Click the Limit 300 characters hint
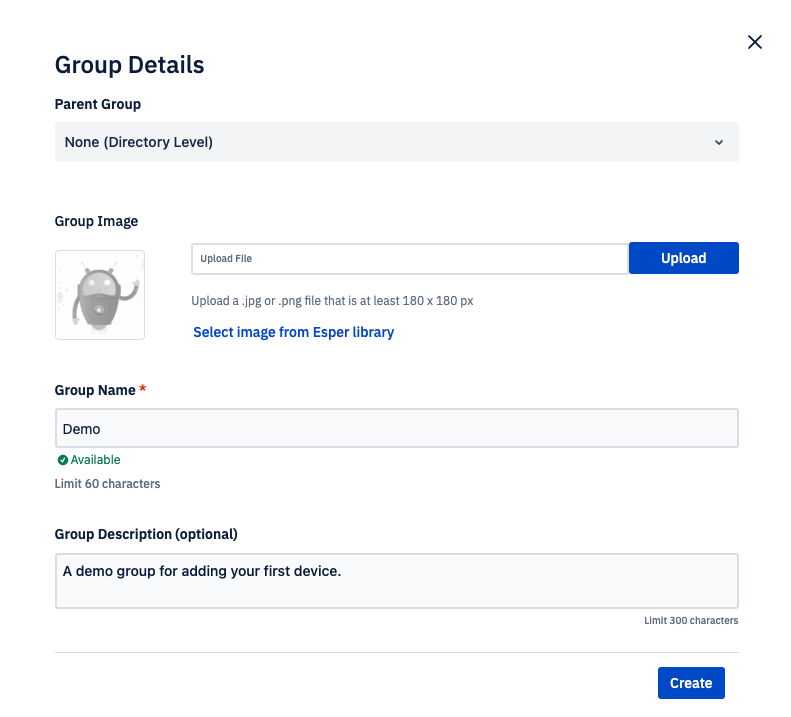Screen dimensions: 791x717 coord(691,620)
